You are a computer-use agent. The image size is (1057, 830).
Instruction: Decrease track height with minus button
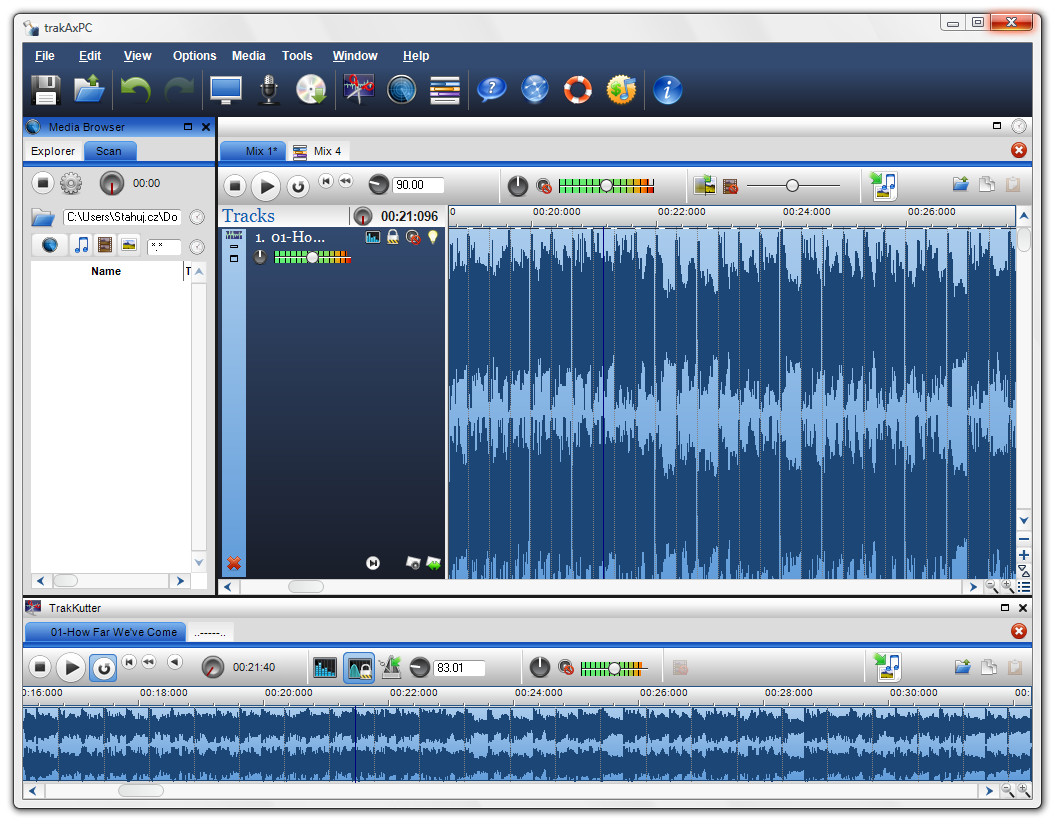(1024, 539)
